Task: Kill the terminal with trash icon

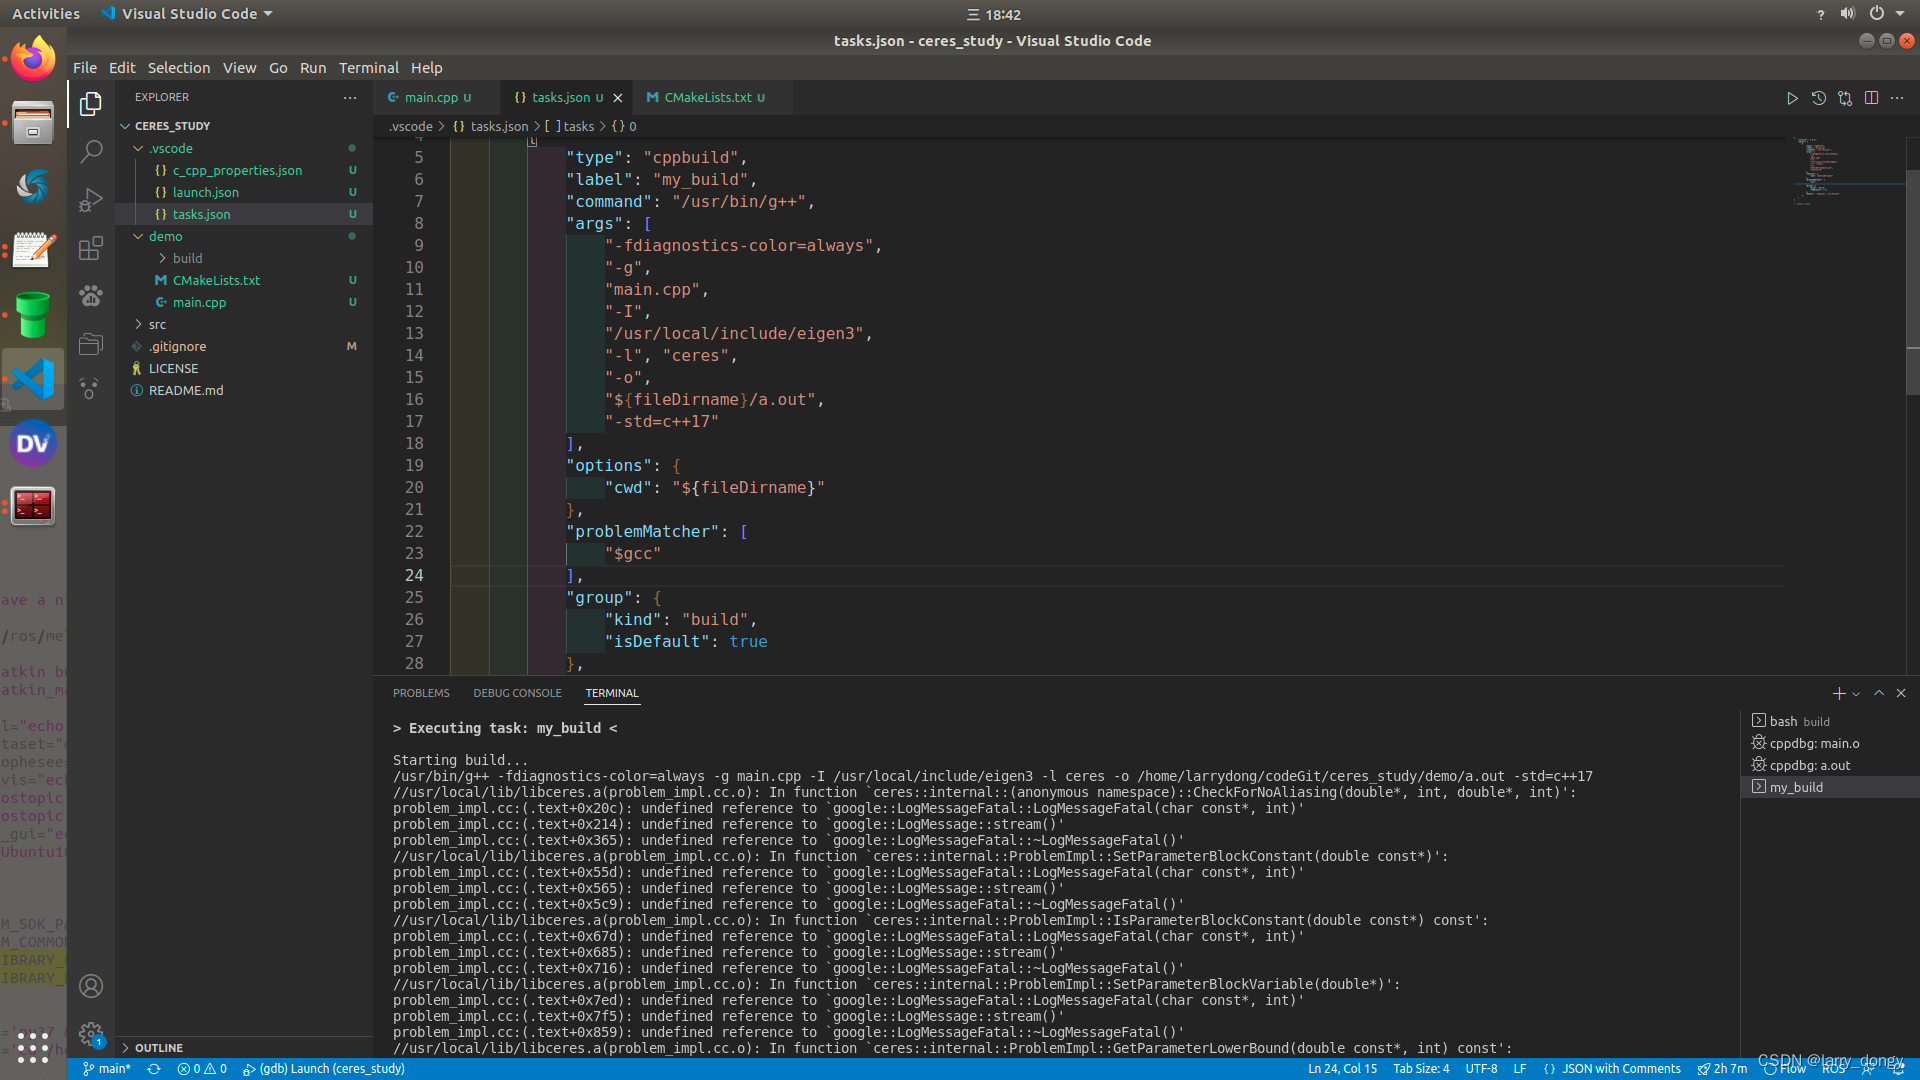Action: pos(1902,693)
